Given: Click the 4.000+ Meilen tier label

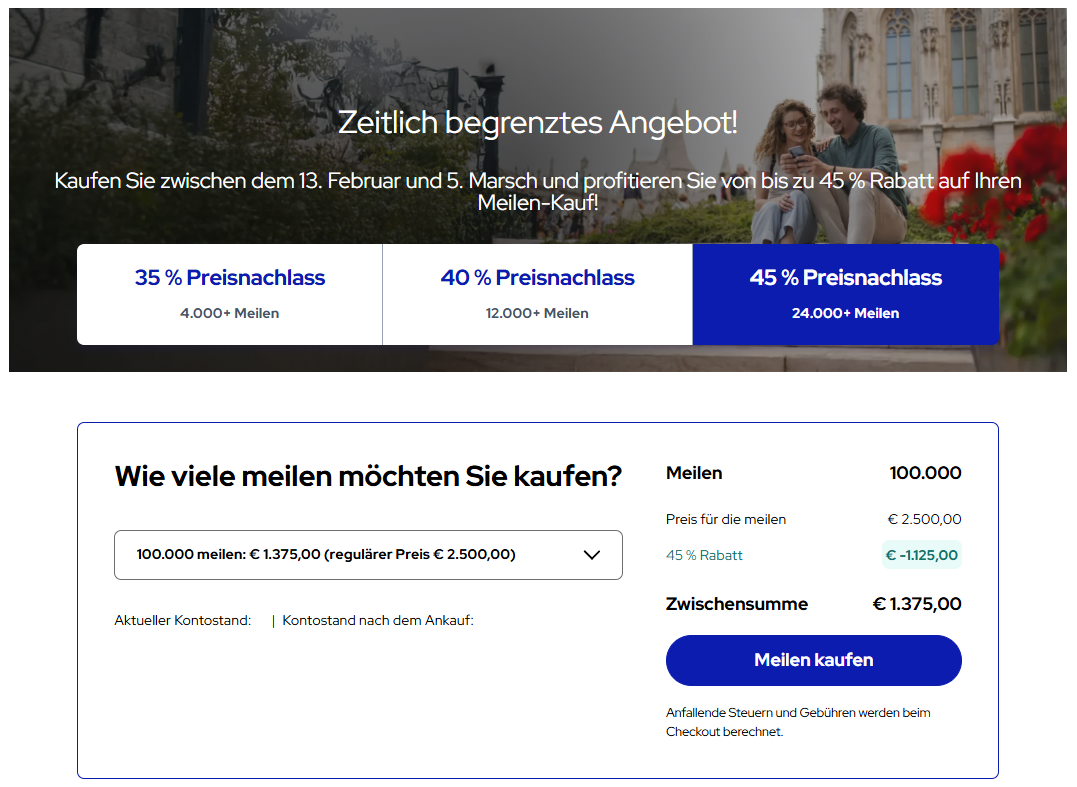Looking at the screenshot, I should tap(229, 312).
